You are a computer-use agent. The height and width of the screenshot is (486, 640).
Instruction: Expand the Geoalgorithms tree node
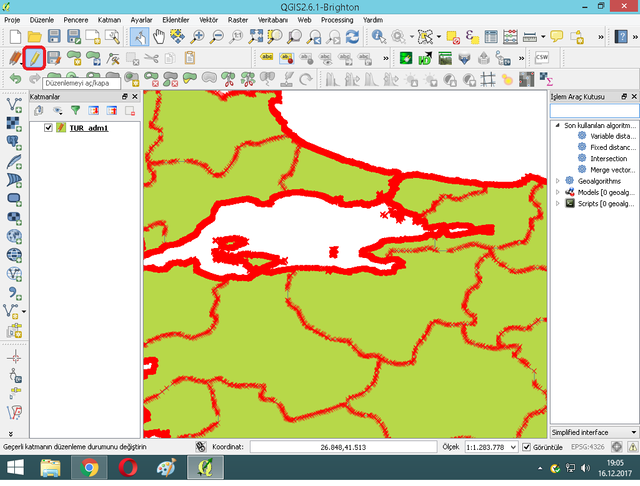(x=558, y=181)
